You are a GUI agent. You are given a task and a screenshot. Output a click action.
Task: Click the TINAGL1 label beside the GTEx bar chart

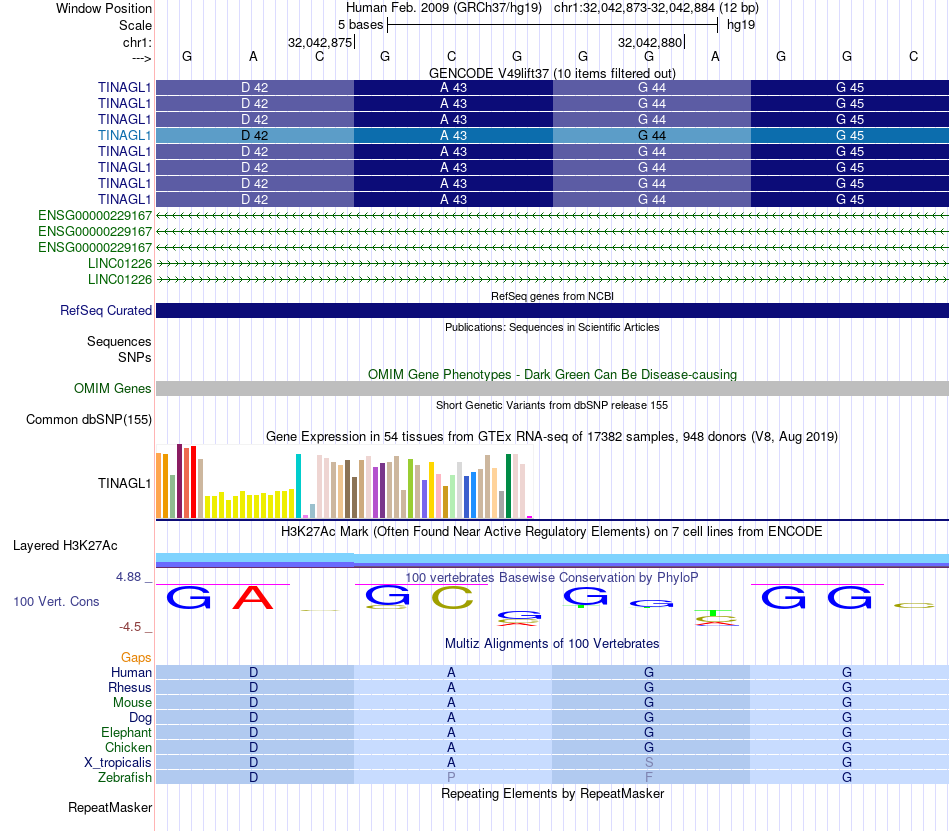pos(124,483)
